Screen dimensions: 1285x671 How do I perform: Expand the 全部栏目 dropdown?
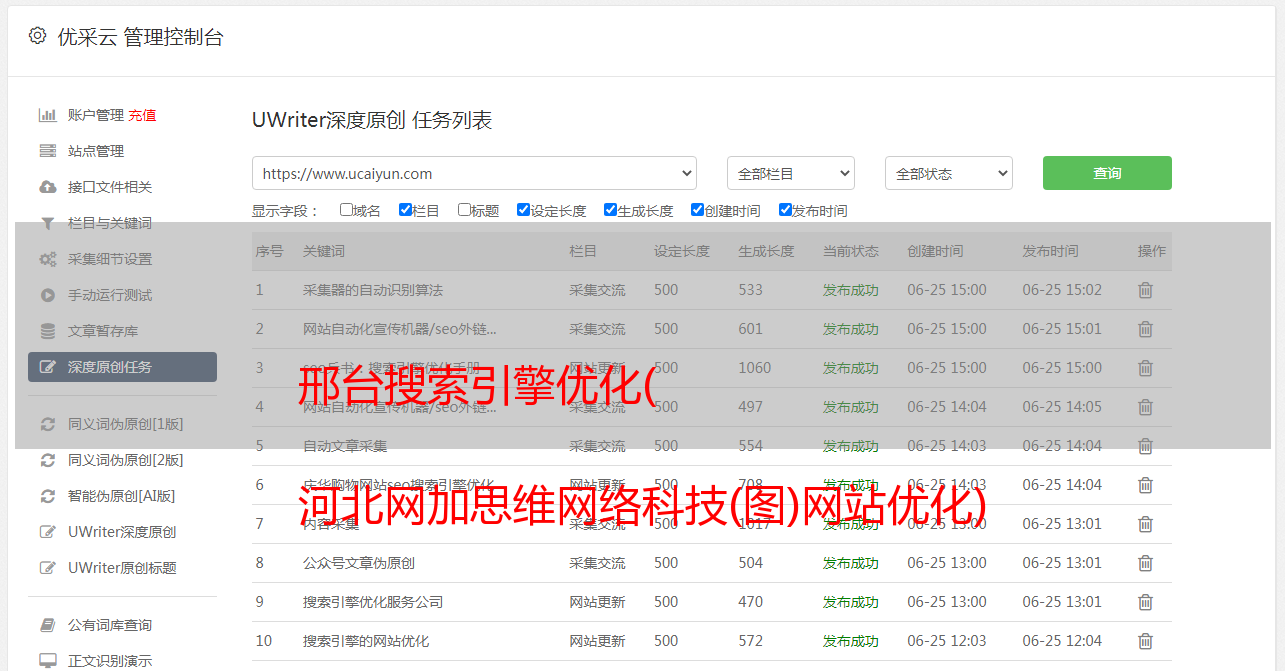[790, 173]
